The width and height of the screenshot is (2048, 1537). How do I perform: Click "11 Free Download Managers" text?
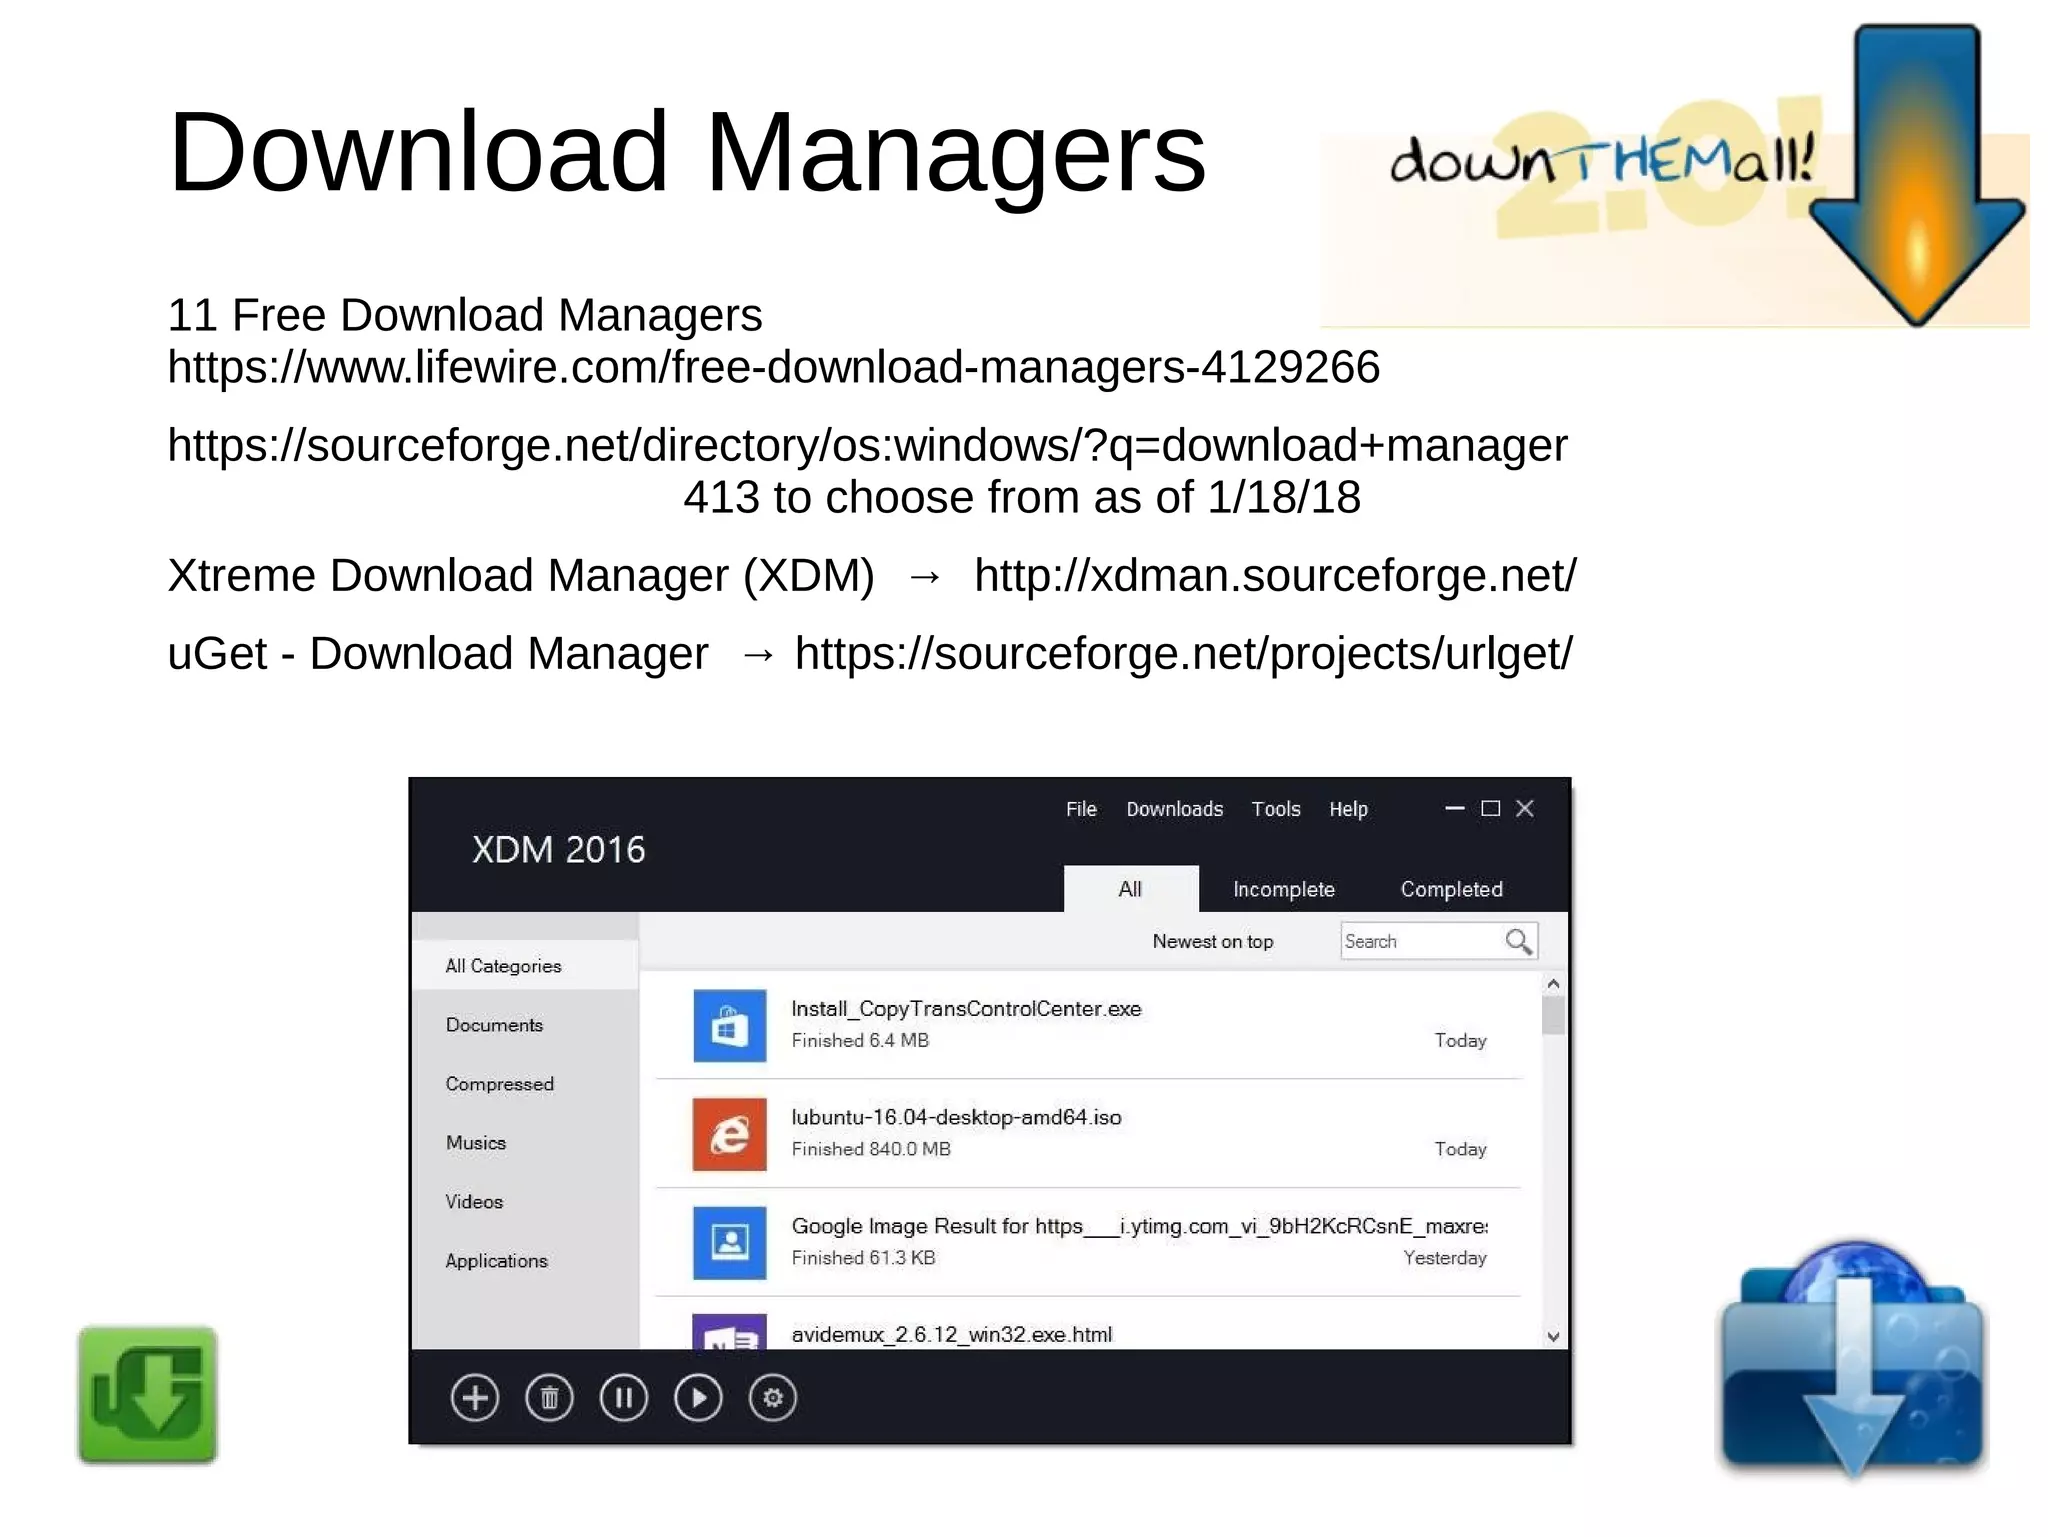(465, 315)
